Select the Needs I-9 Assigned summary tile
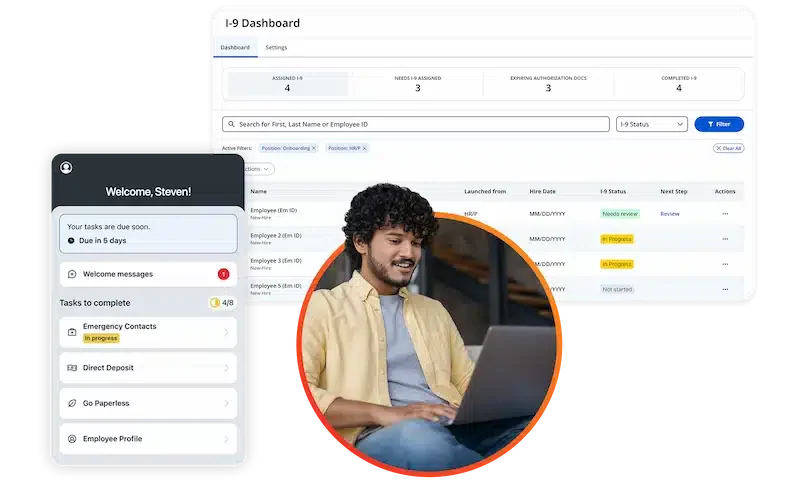The image size is (800, 485). pos(418,84)
